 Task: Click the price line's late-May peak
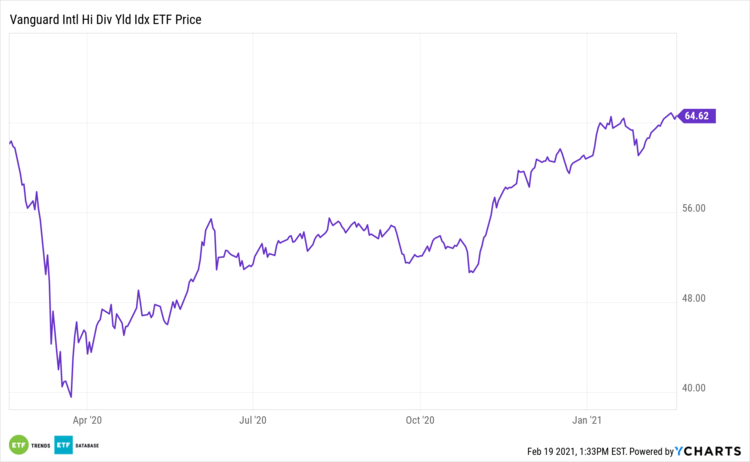211,219
